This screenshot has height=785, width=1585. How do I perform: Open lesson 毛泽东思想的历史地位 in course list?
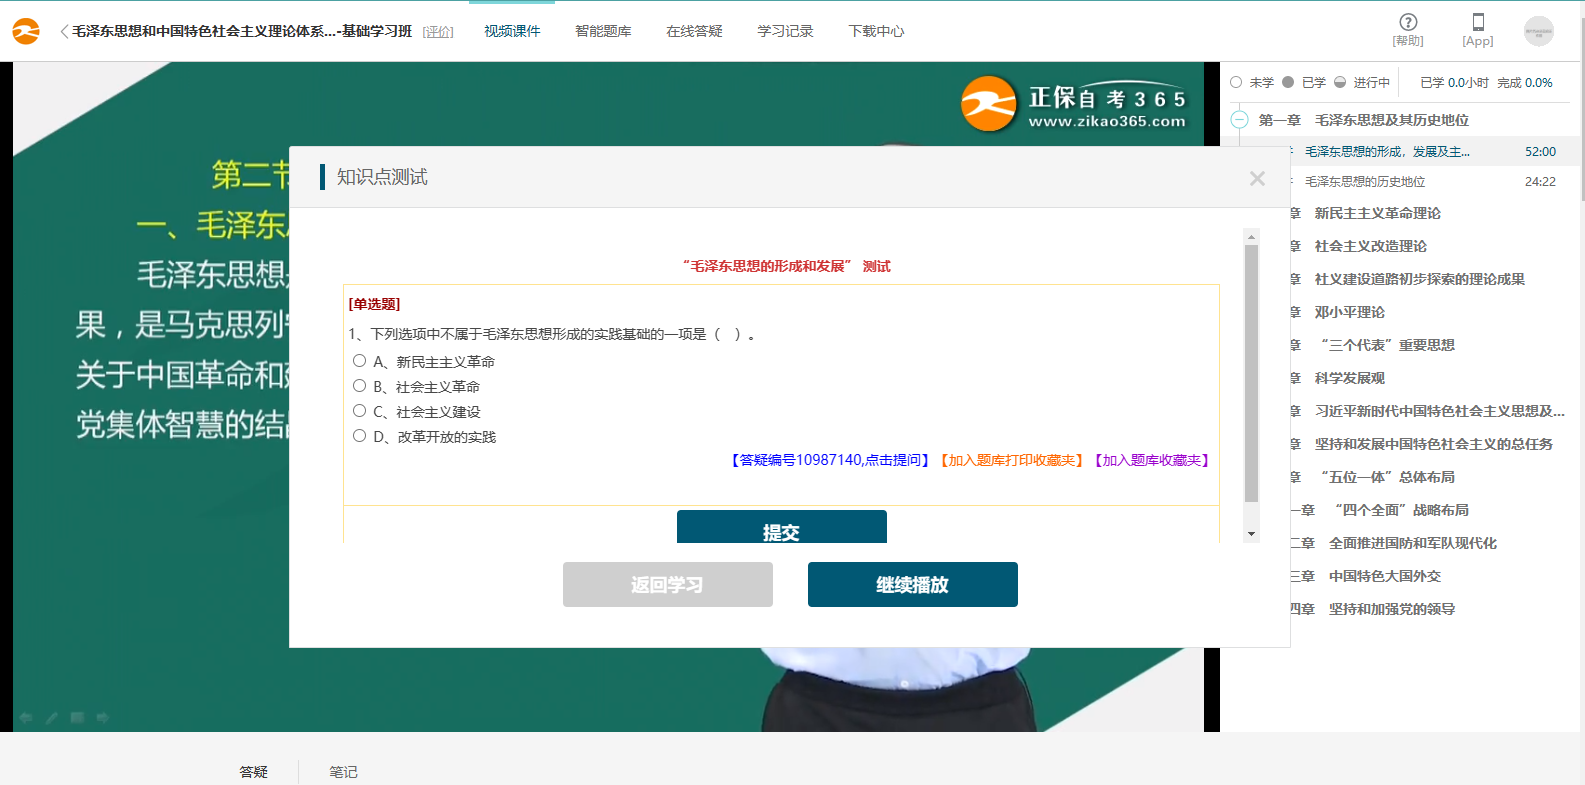pyautogui.click(x=1364, y=182)
